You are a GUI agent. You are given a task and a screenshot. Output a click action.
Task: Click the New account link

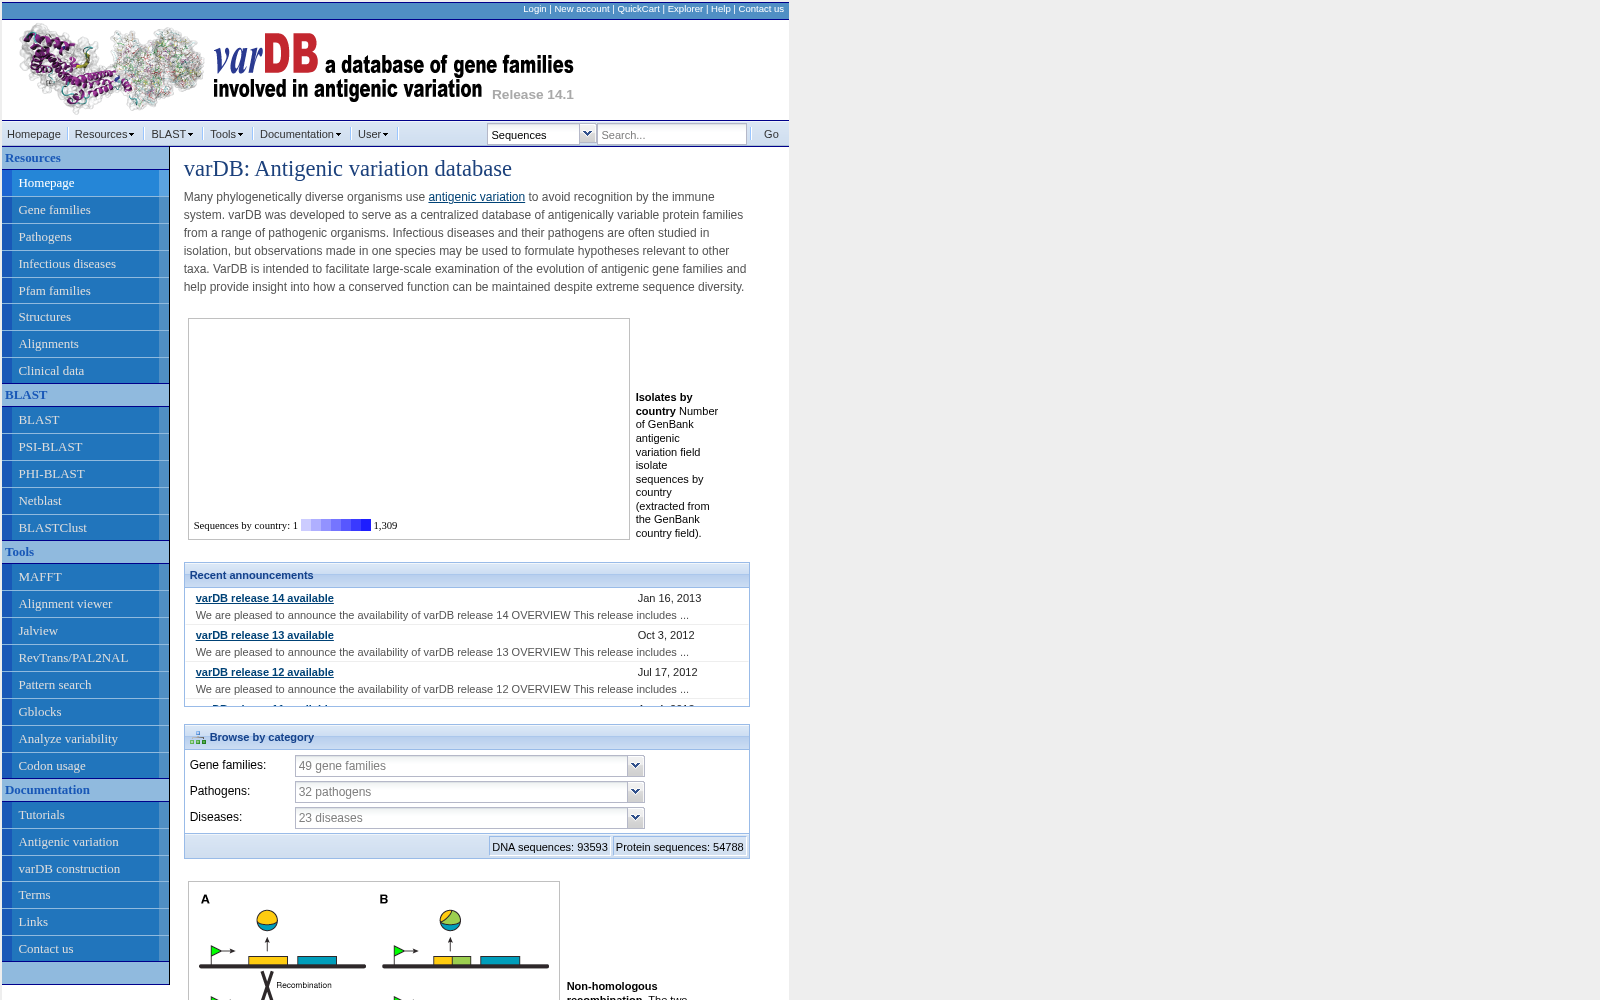582,9
